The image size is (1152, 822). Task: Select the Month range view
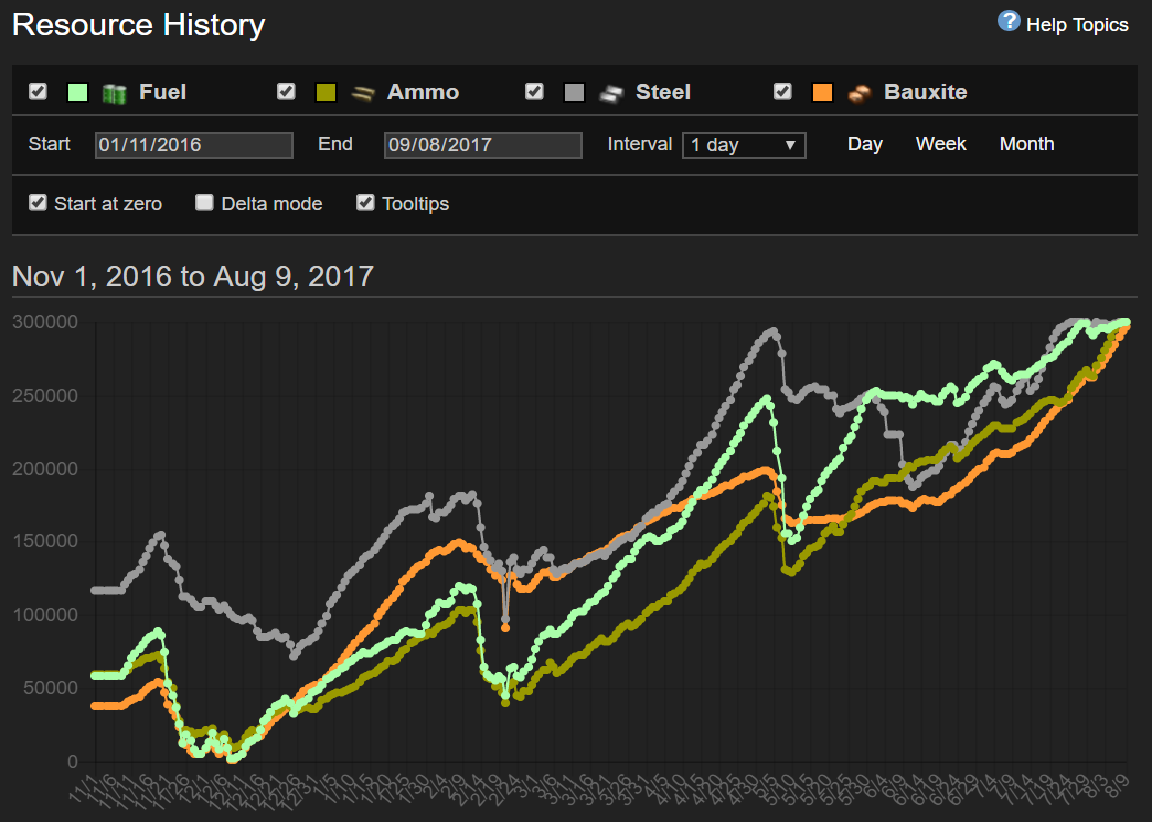1027,144
